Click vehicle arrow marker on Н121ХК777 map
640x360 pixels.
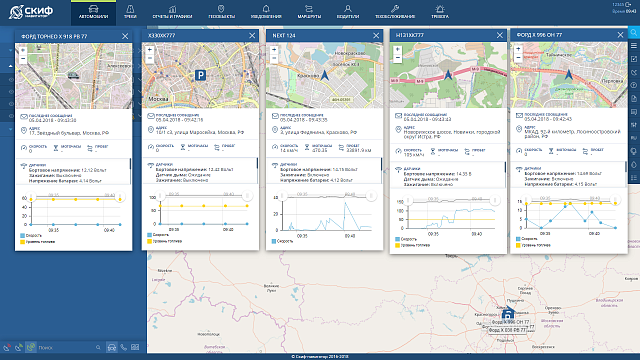tap(448, 75)
